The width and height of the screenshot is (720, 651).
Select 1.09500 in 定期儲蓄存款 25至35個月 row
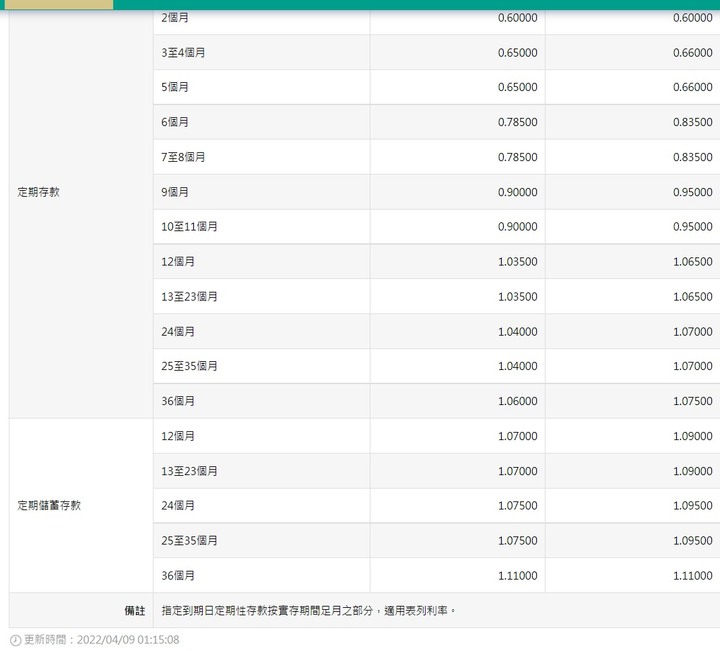pyautogui.click(x=692, y=540)
